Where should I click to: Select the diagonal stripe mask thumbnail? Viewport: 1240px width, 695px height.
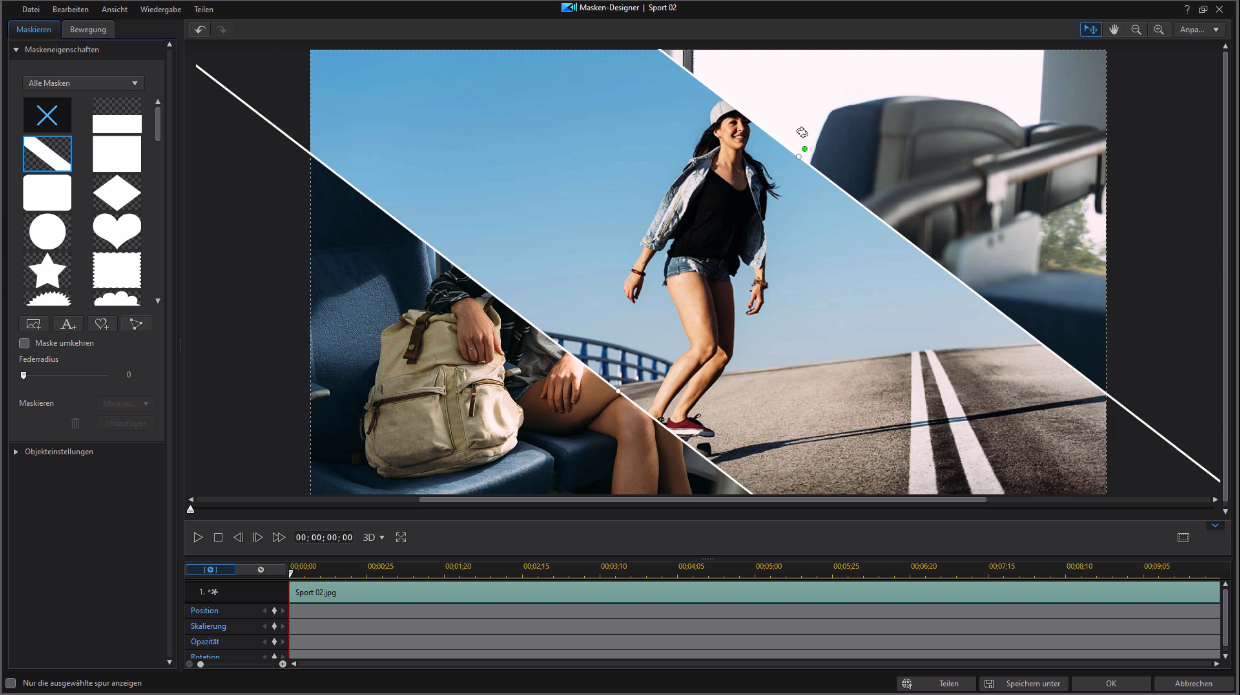coord(47,154)
